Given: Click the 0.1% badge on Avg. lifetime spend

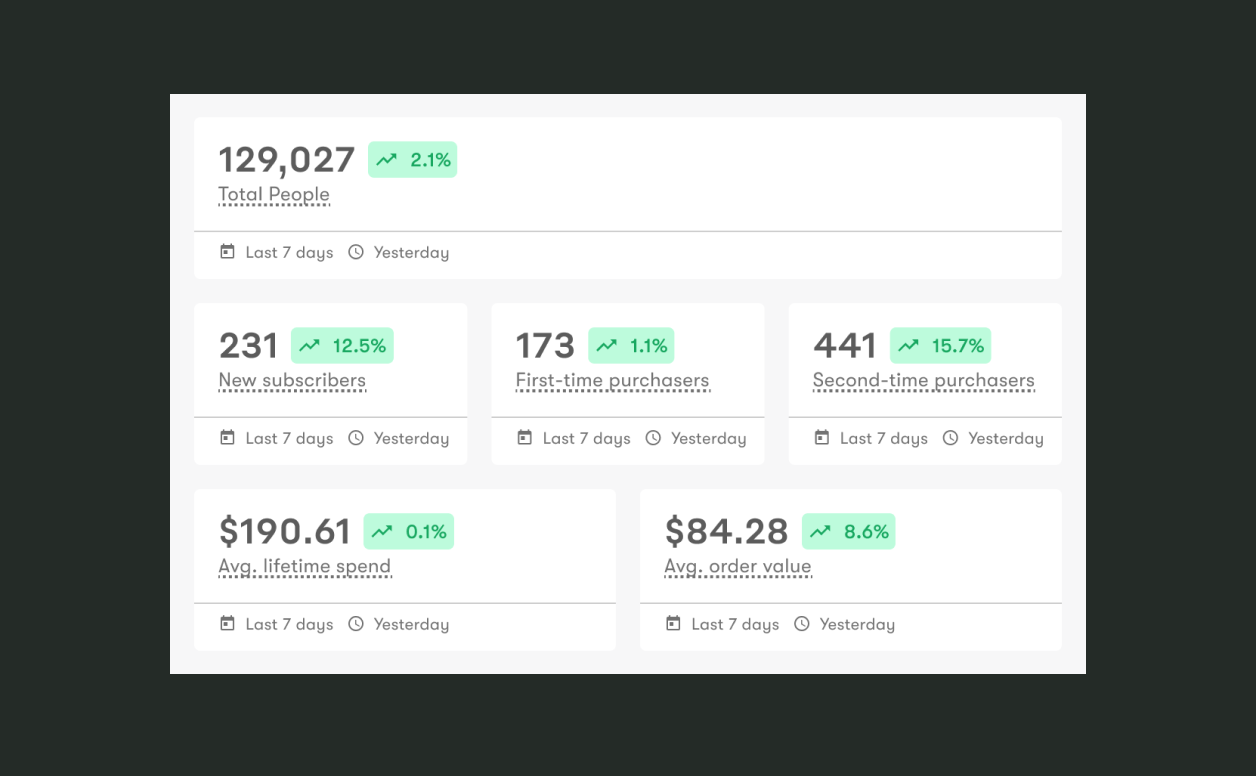Looking at the screenshot, I should [x=408, y=531].
